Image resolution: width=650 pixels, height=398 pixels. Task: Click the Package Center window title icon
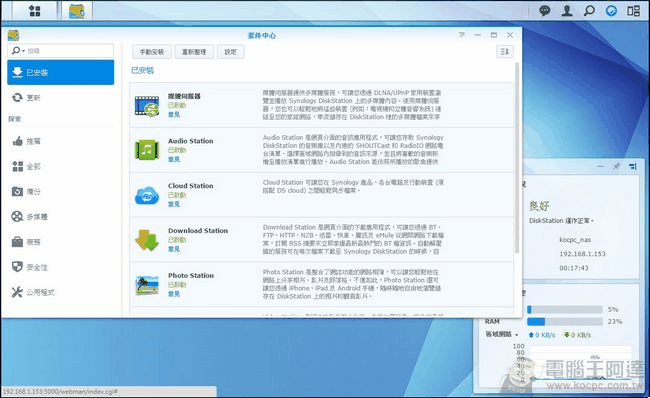coord(13,35)
